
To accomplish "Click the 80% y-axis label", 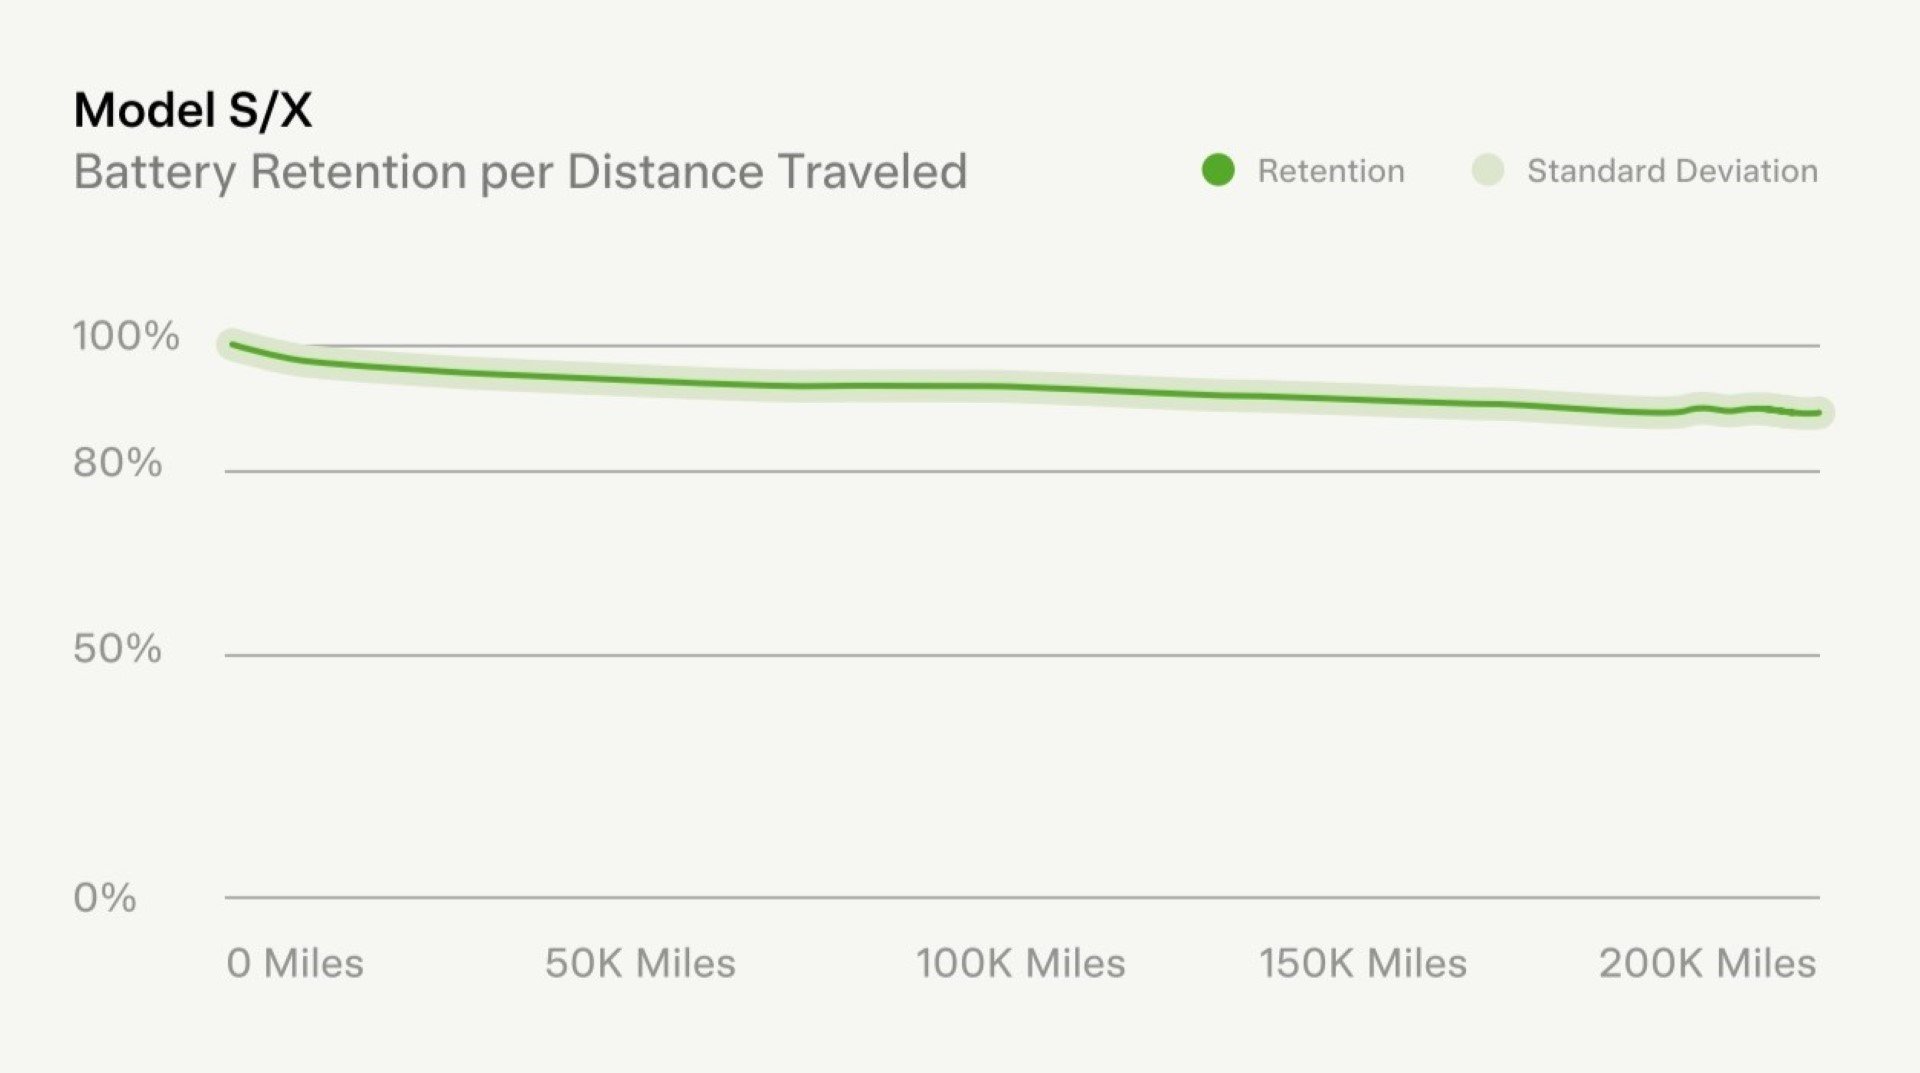I will click(x=118, y=463).
